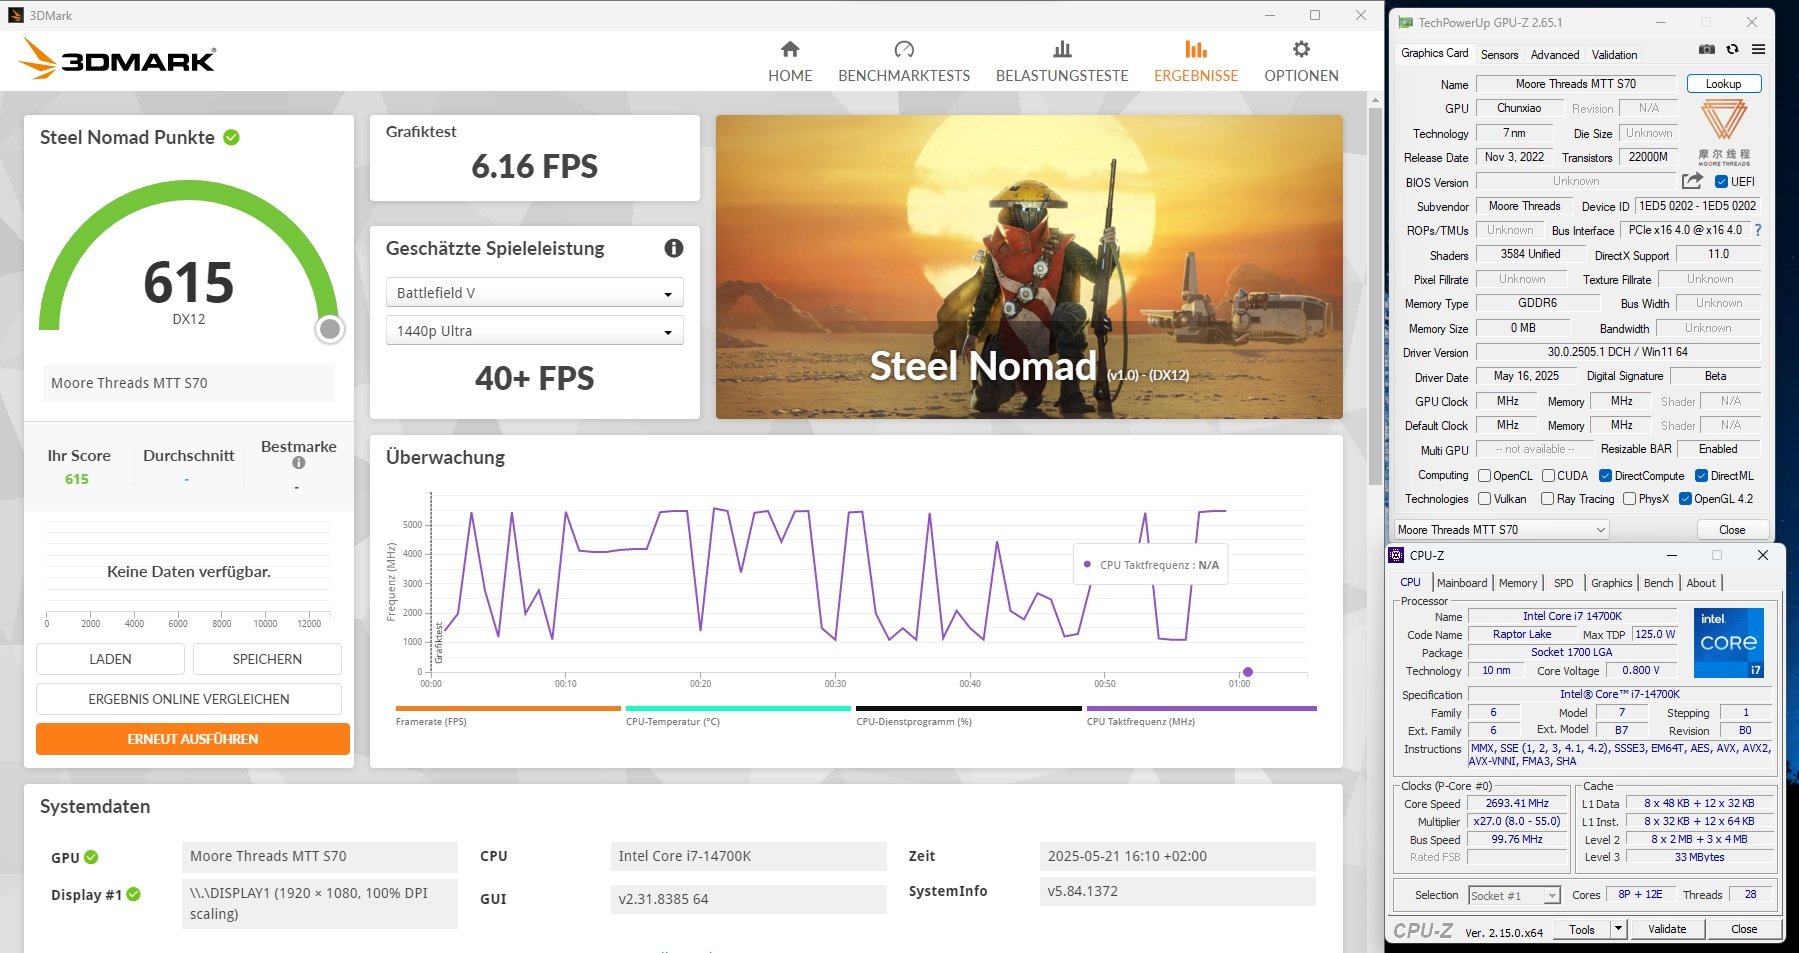The height and width of the screenshot is (953, 1799).
Task: Open the Mainboard tab in CPU-Z
Action: [1462, 583]
